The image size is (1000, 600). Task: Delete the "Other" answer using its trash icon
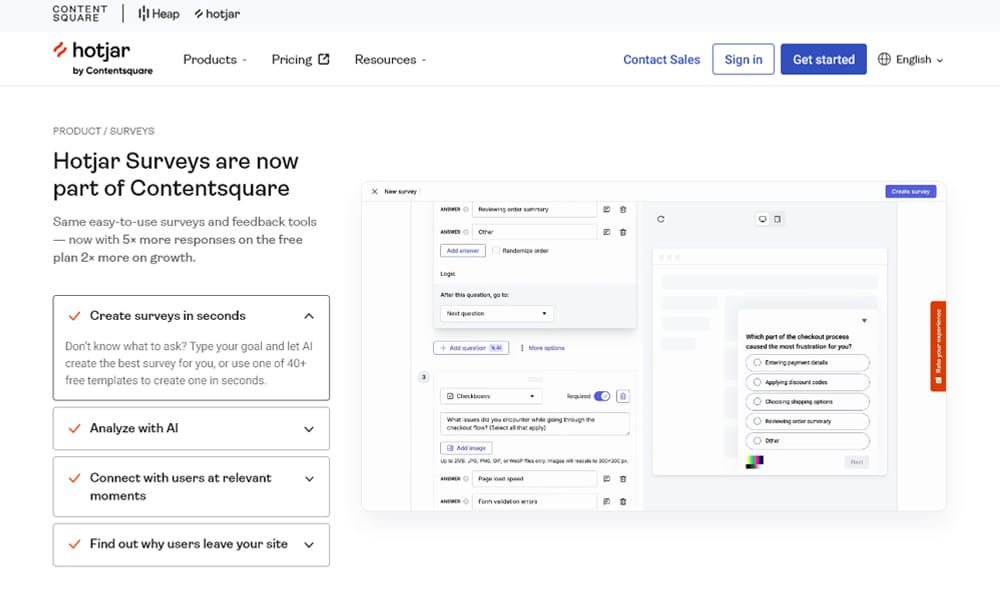[x=623, y=232]
